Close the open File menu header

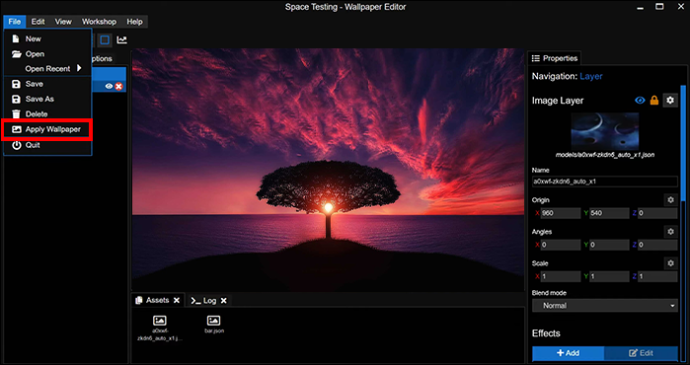(x=15, y=22)
